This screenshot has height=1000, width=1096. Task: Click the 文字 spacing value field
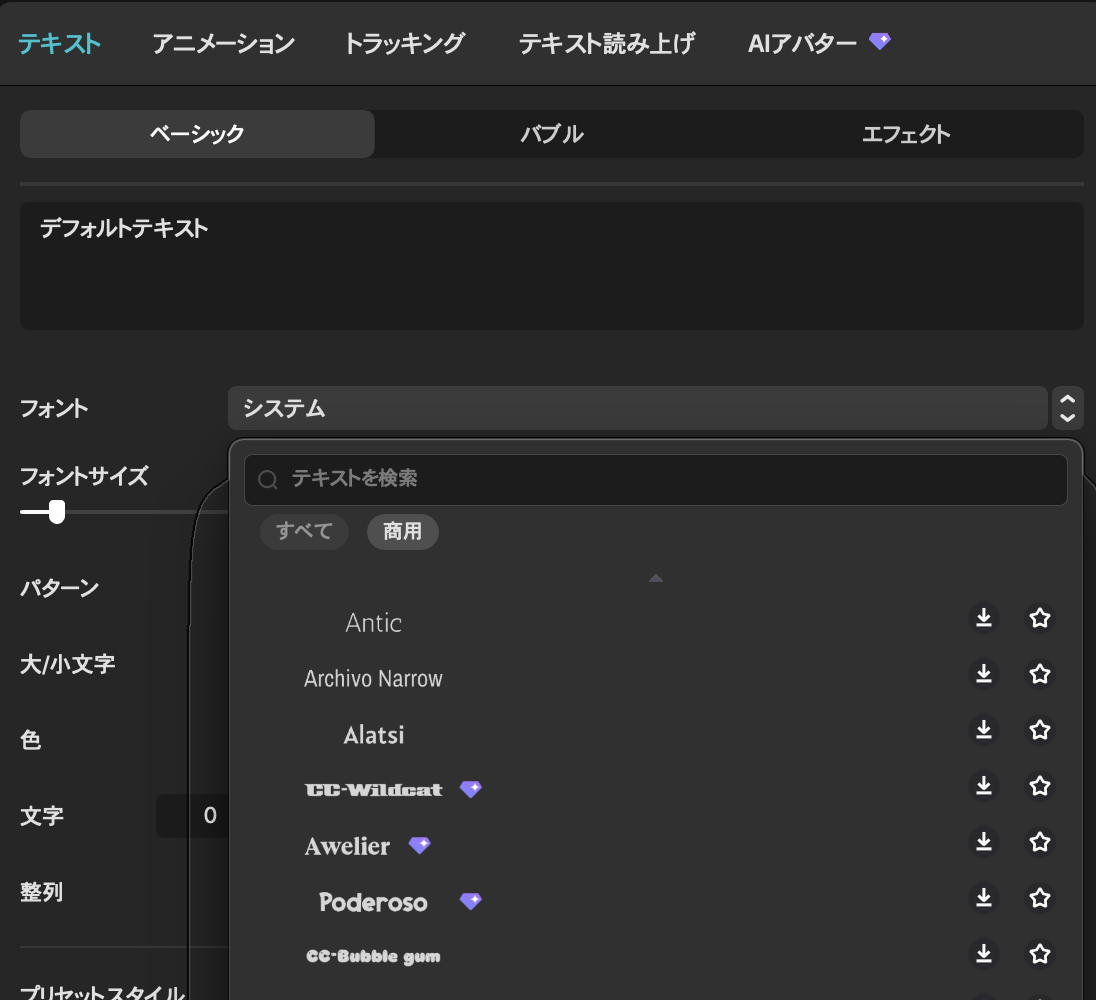coord(192,816)
